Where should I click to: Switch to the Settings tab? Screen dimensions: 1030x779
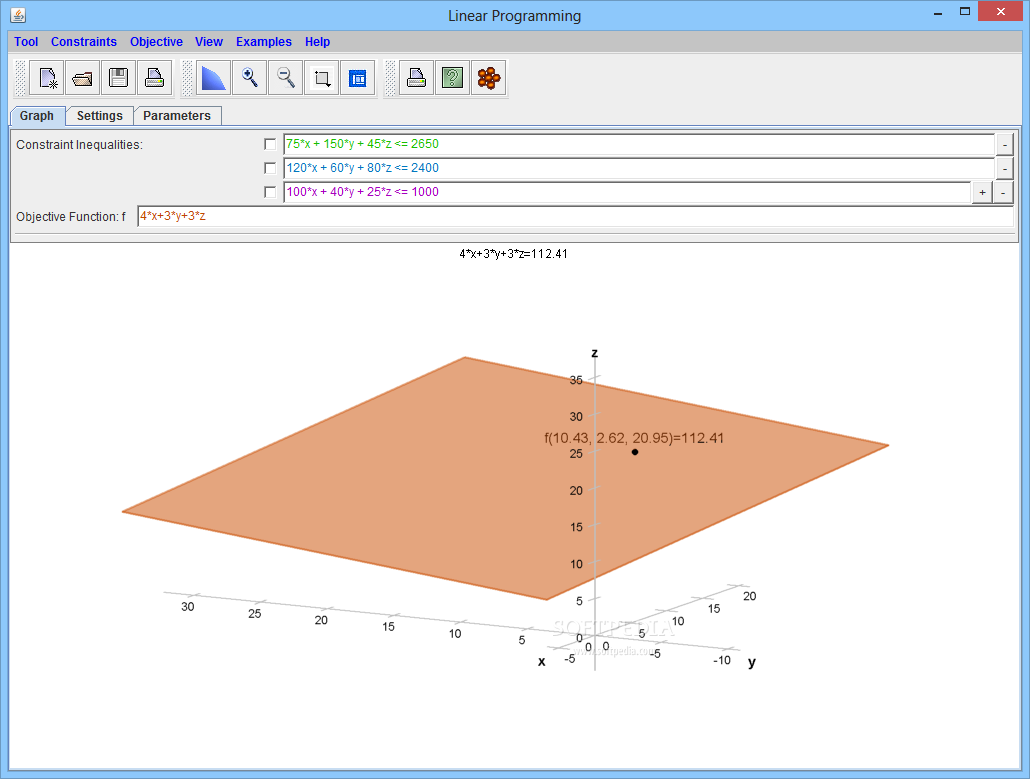click(100, 116)
